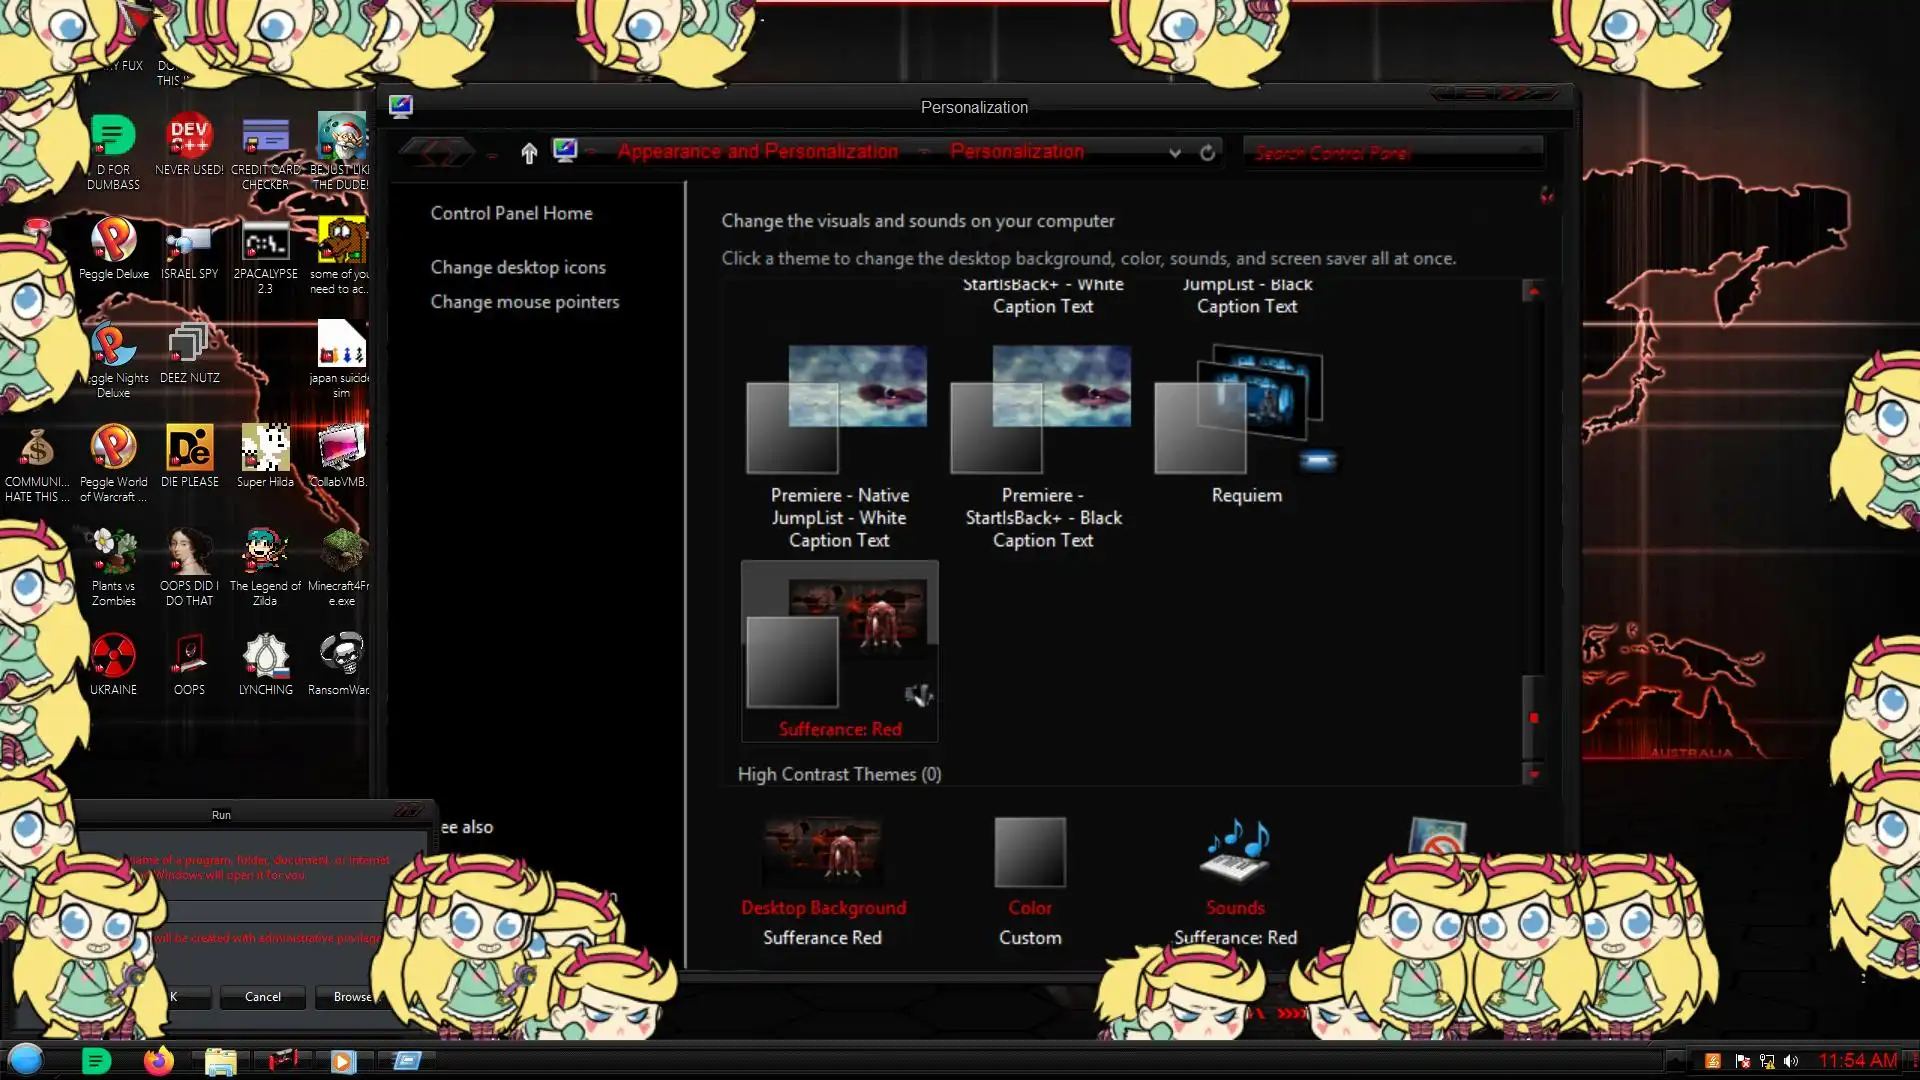Click the refresh icon in address bar
The width and height of the screenshot is (1920, 1080).
(1207, 152)
